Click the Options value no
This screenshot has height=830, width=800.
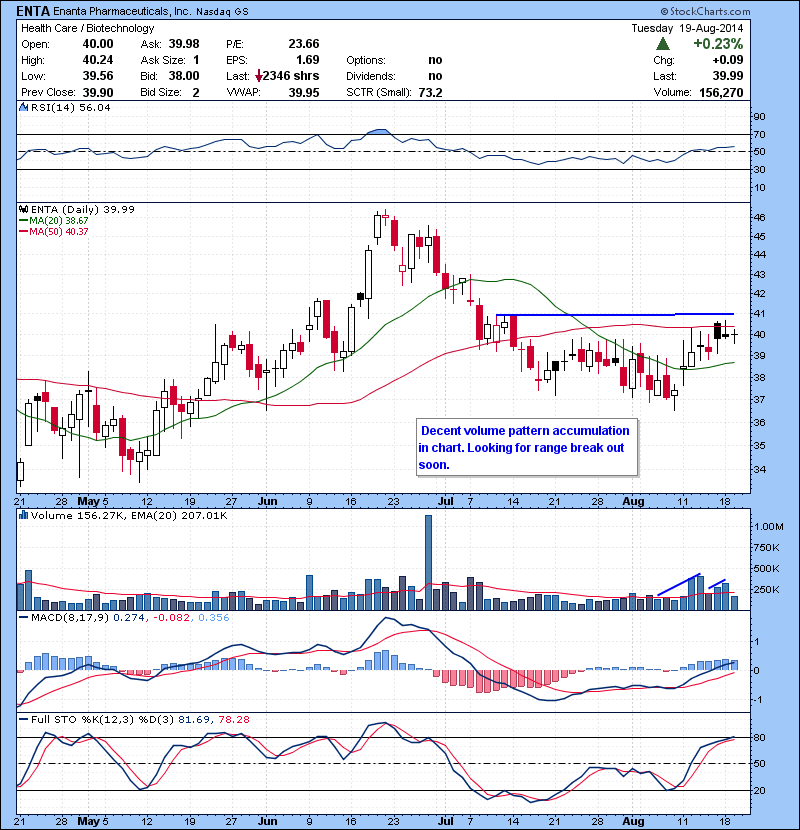pos(435,60)
